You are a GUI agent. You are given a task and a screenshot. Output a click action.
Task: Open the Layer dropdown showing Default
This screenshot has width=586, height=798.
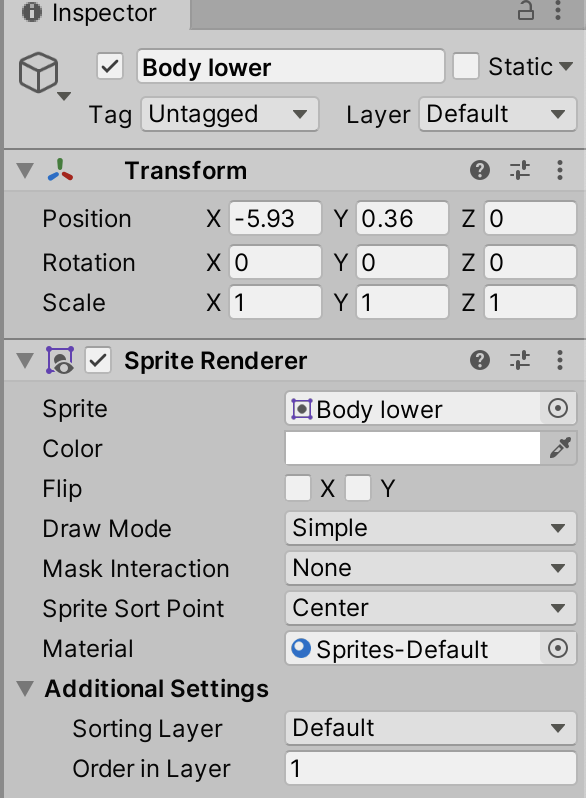497,115
